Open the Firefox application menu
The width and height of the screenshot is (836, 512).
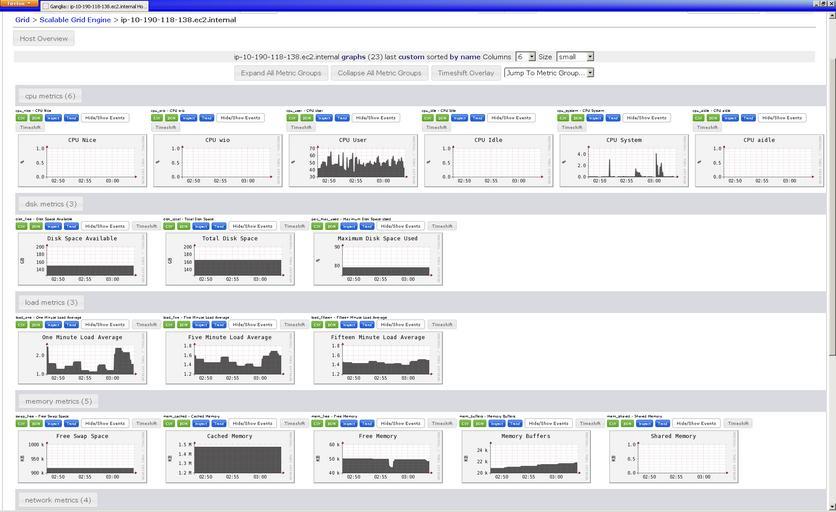click(17, 4)
